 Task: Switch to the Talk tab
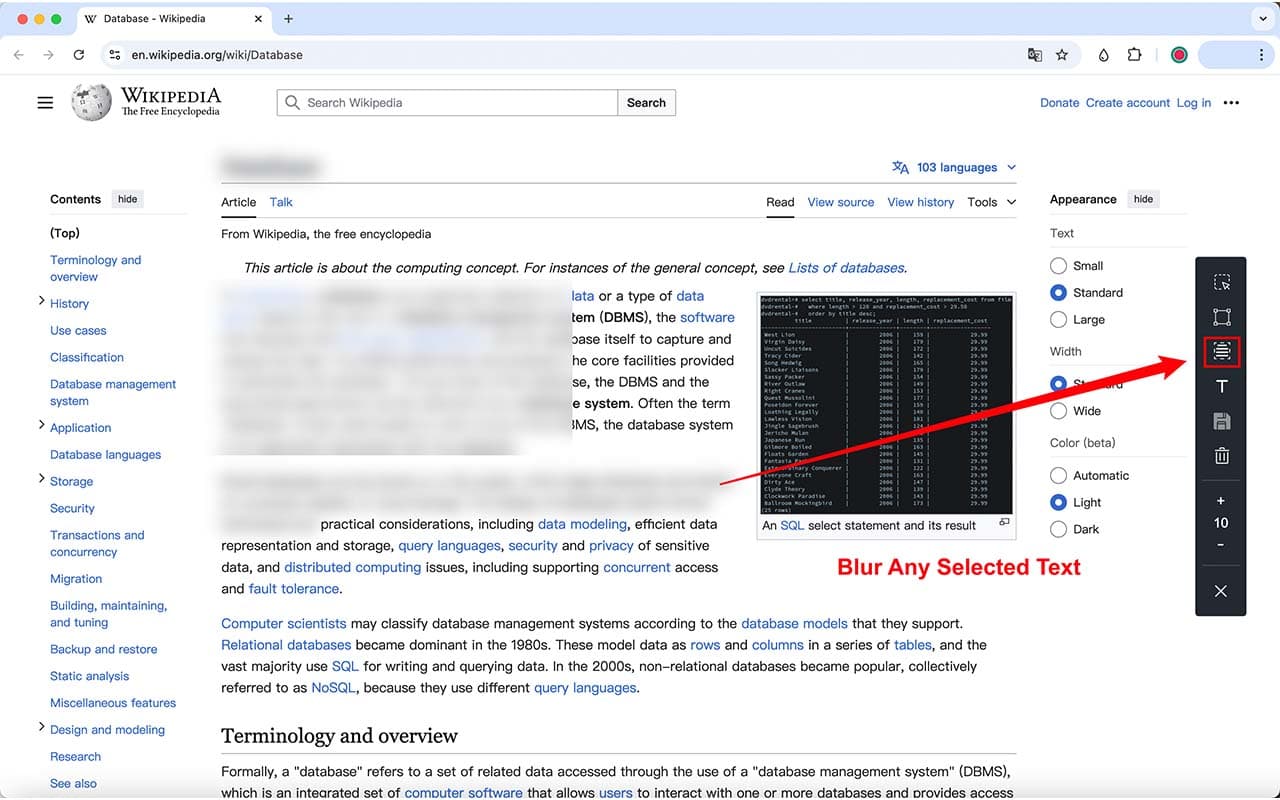(x=281, y=202)
